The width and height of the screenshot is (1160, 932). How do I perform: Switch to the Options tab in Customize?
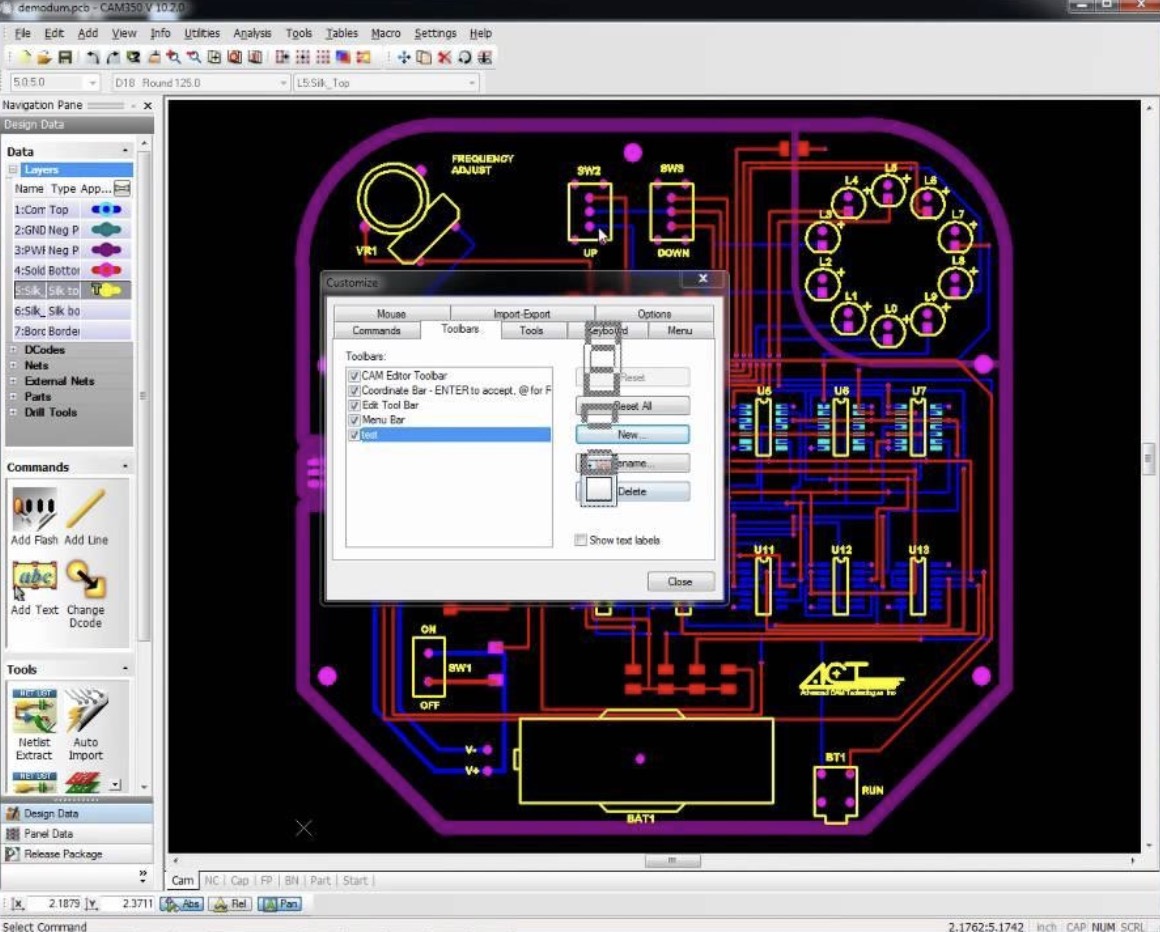[654, 314]
